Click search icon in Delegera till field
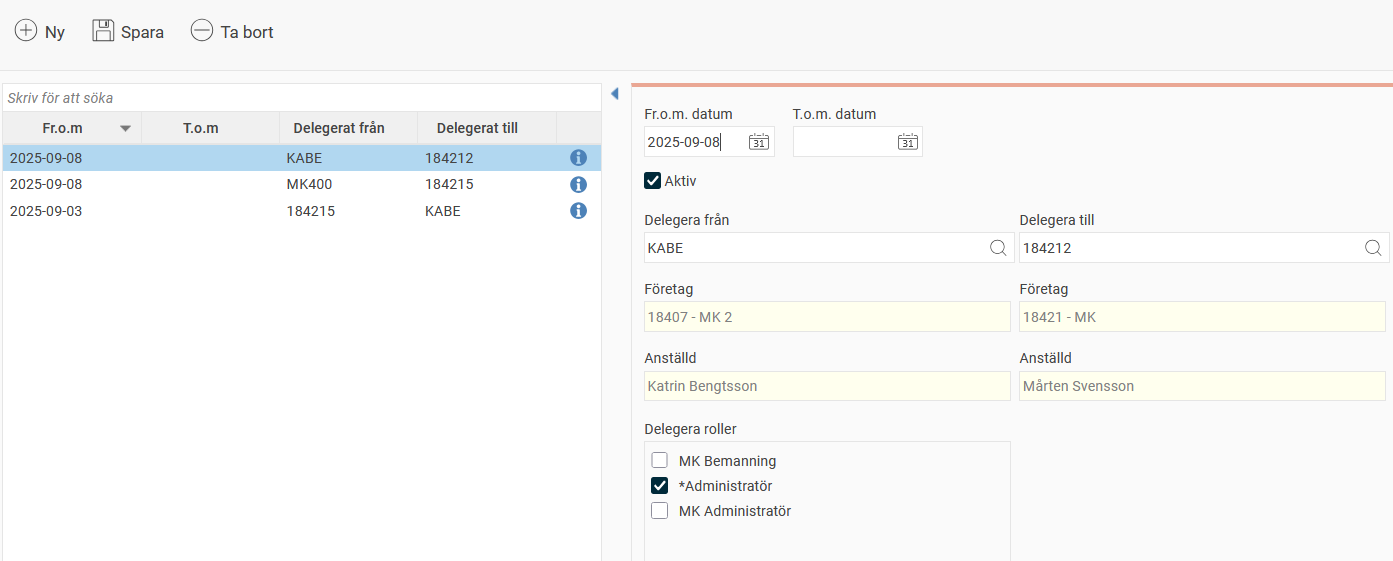The image size is (1393, 561). pyautogui.click(x=1373, y=248)
